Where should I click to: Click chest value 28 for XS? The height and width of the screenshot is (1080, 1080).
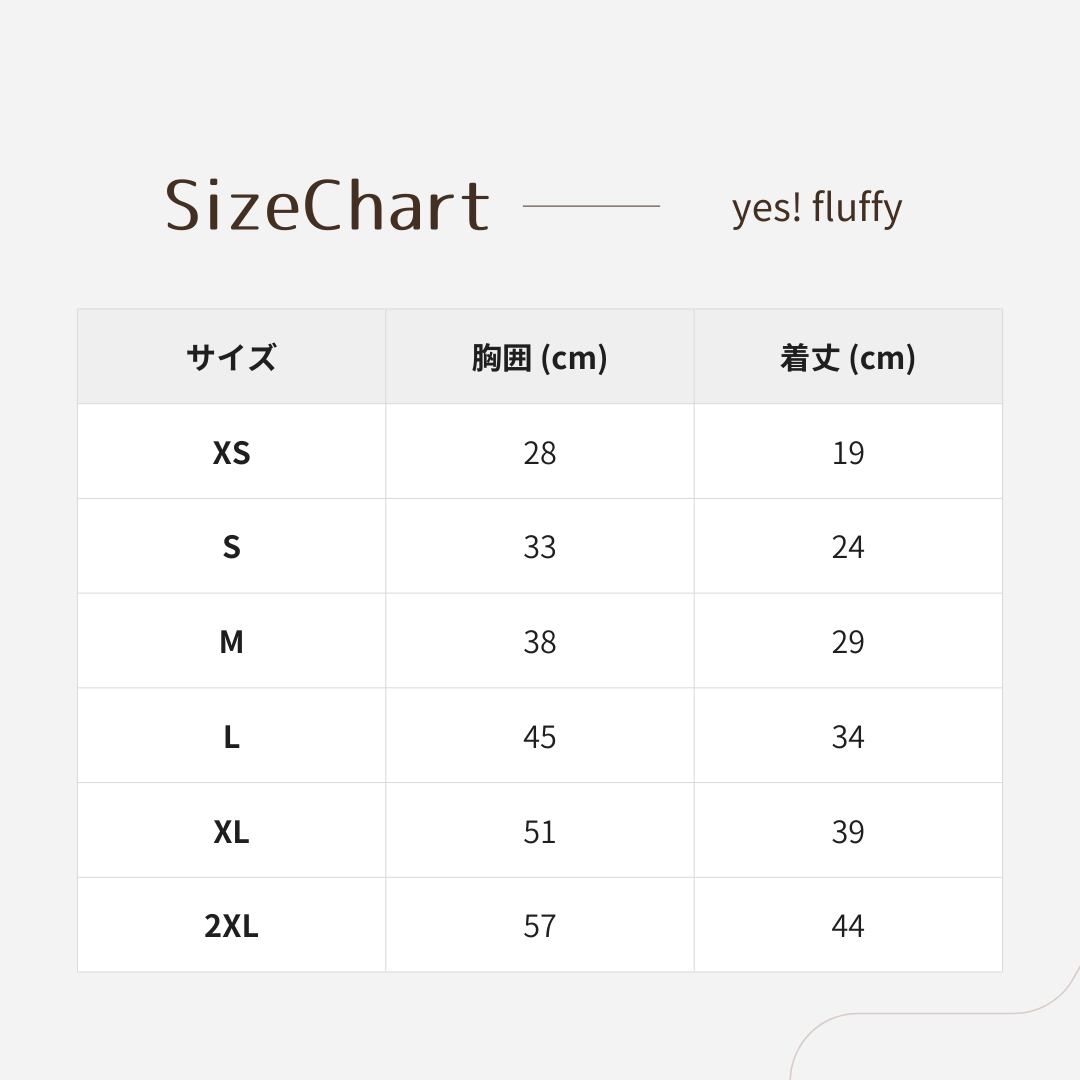click(539, 452)
